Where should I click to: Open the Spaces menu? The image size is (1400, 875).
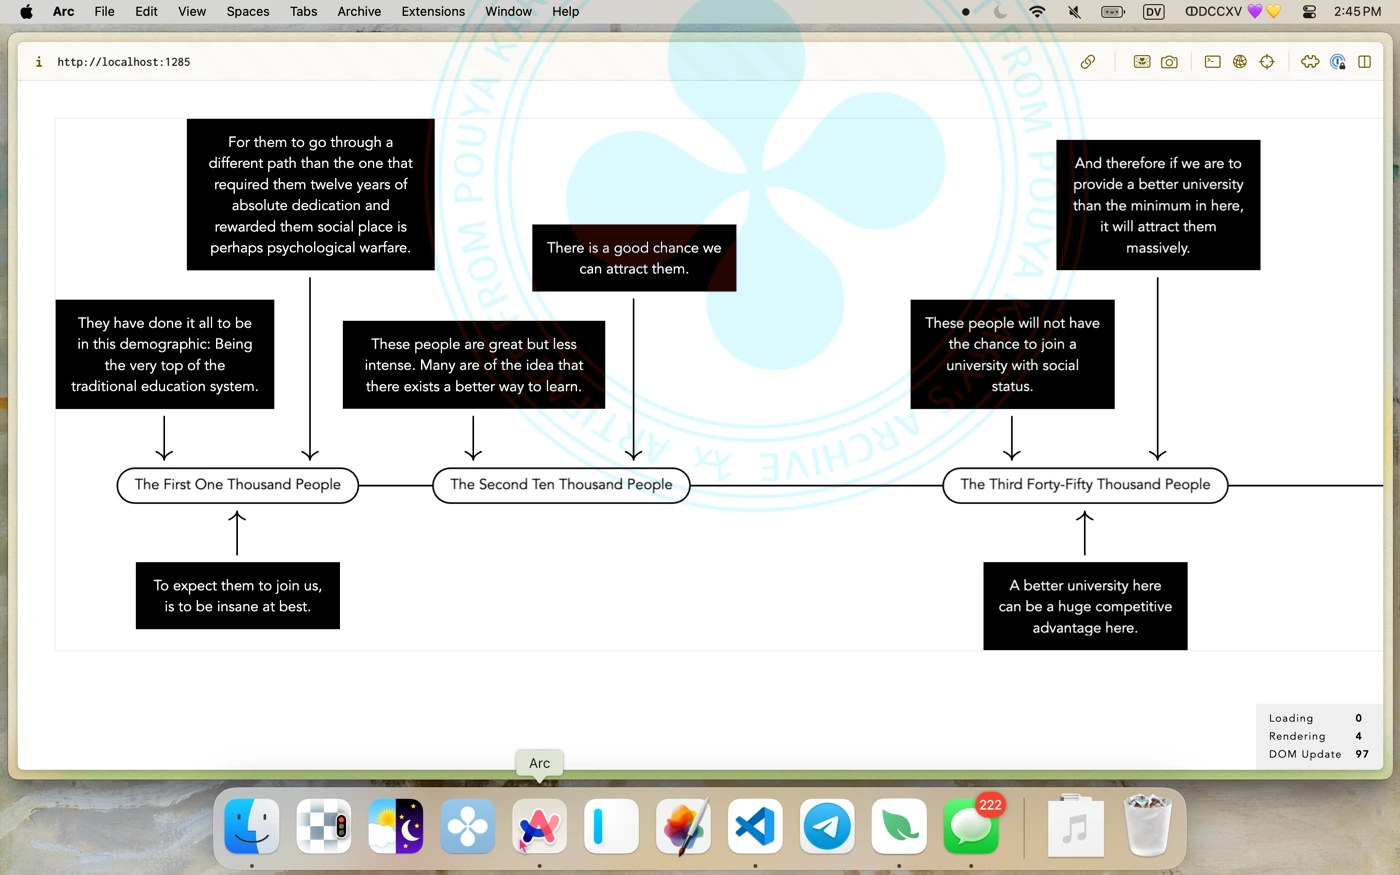(x=247, y=12)
